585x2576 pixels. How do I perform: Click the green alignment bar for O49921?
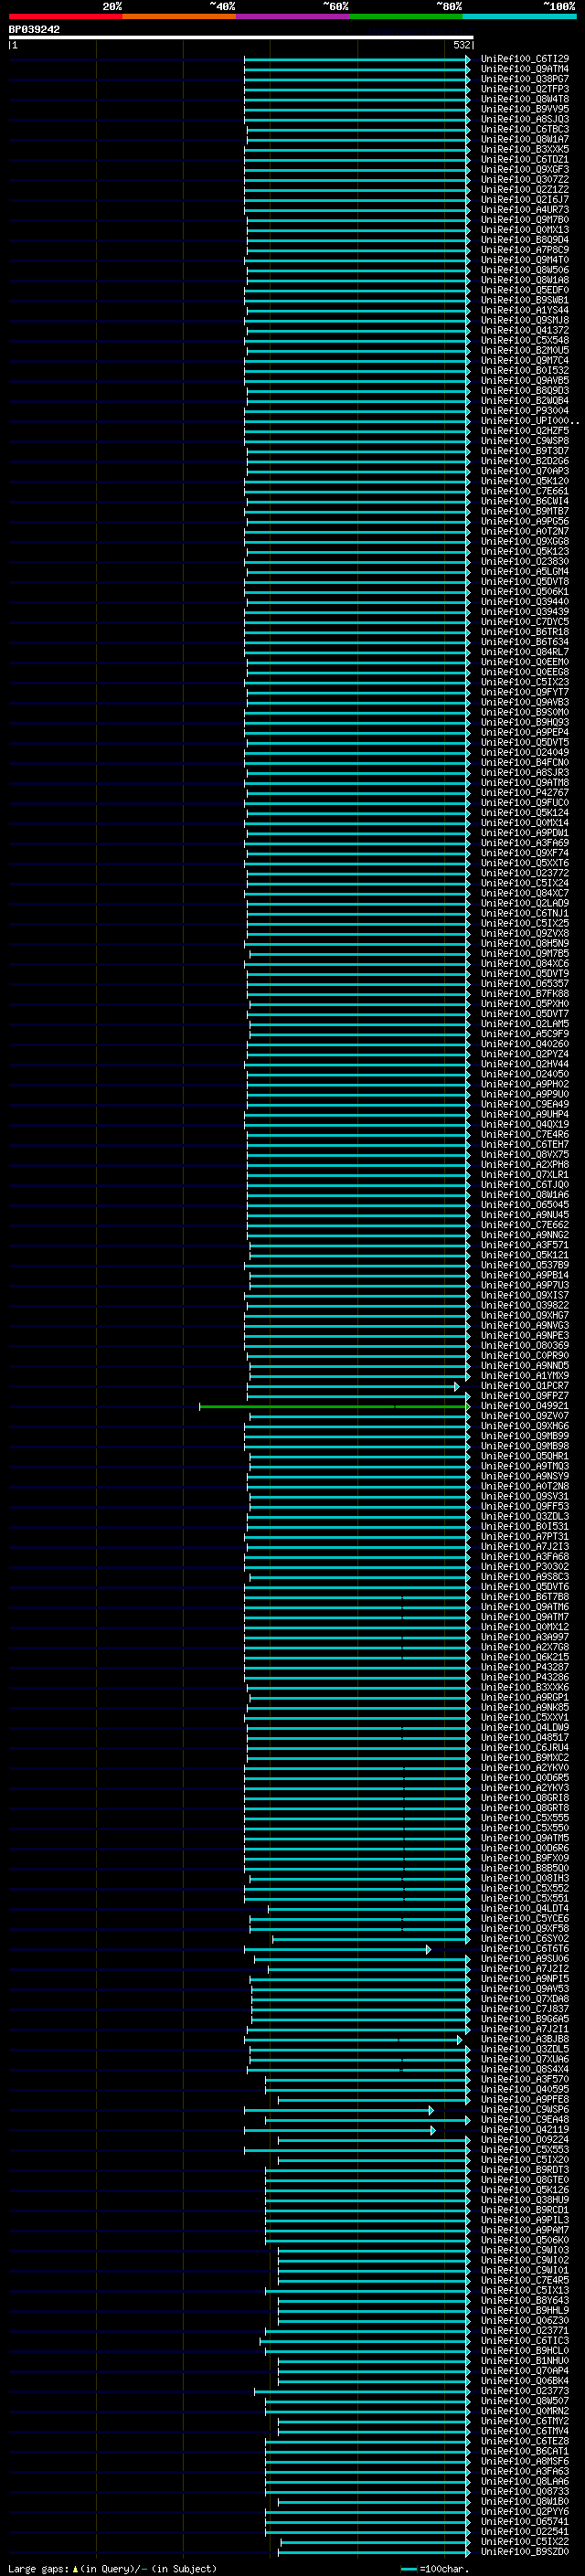pyautogui.click(x=334, y=1406)
